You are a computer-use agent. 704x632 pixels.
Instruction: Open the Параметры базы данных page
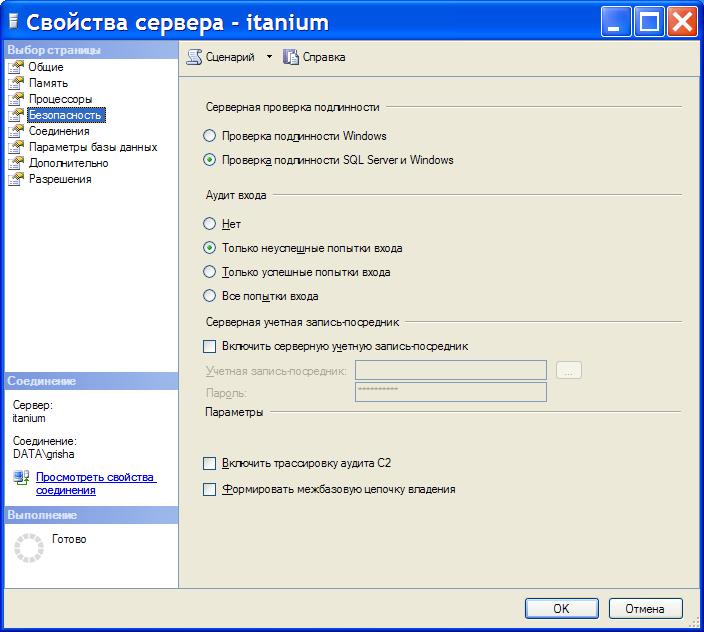(x=93, y=147)
